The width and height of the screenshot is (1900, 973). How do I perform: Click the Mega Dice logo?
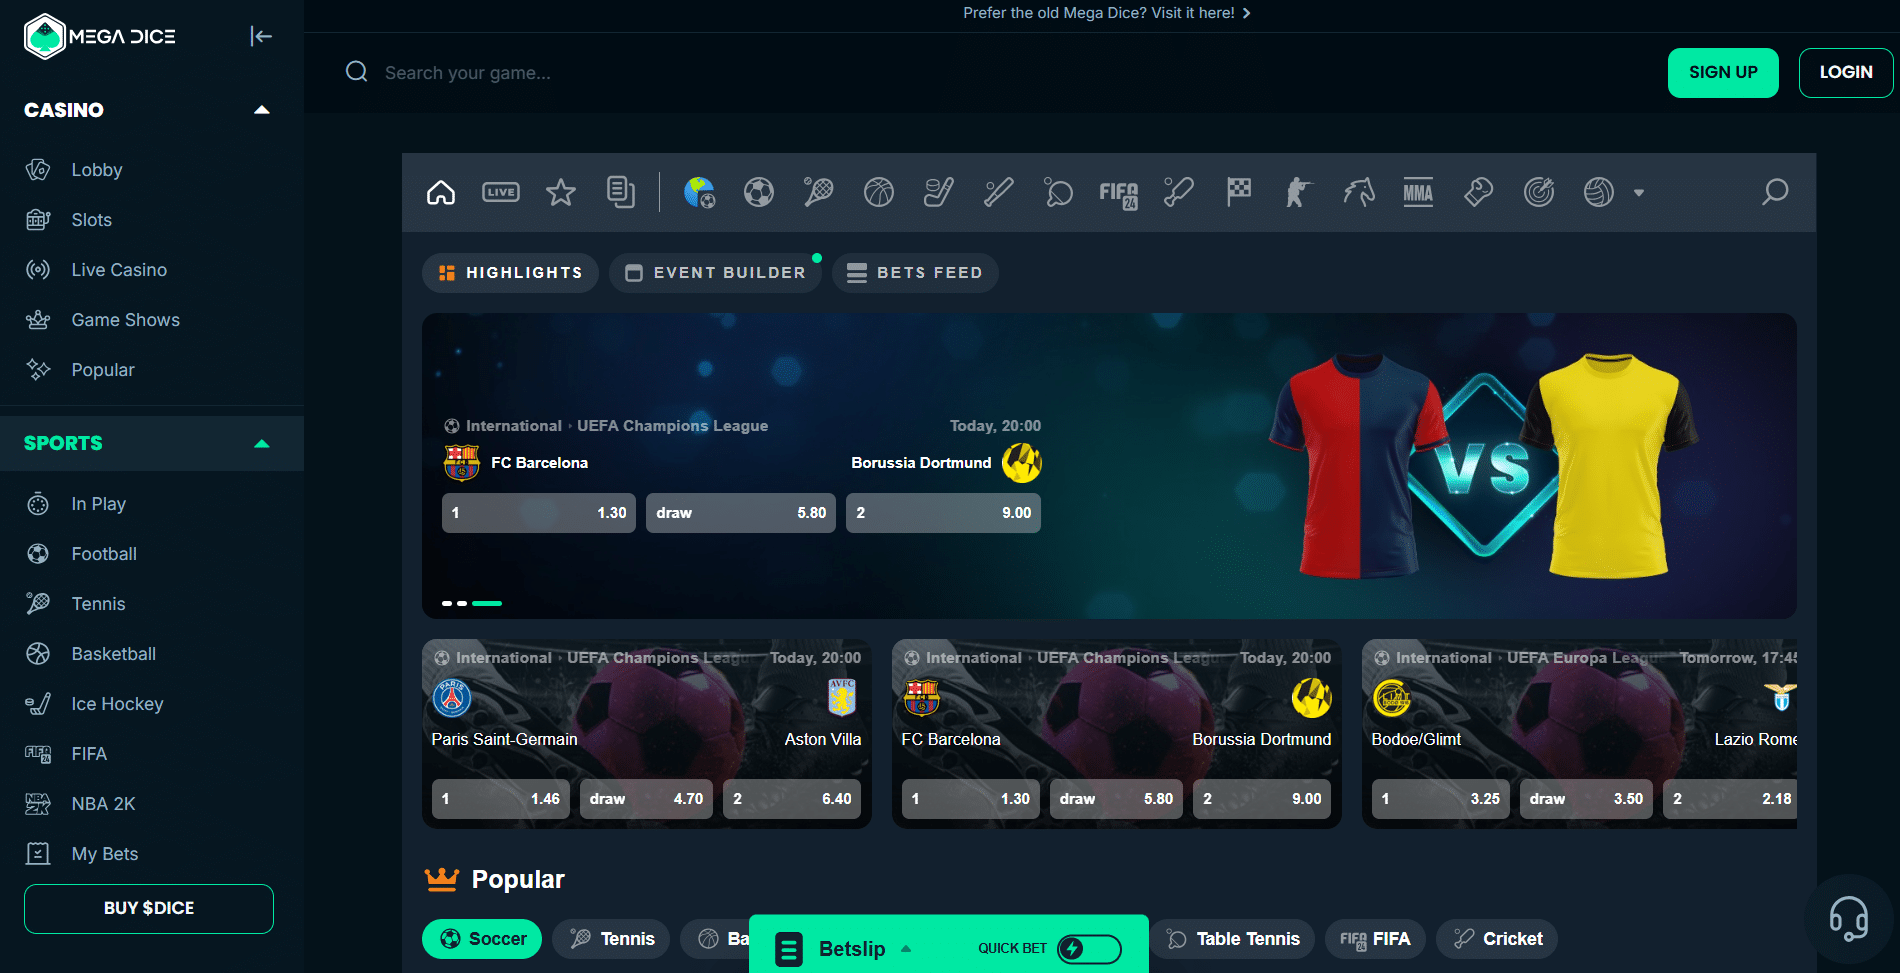coord(100,37)
